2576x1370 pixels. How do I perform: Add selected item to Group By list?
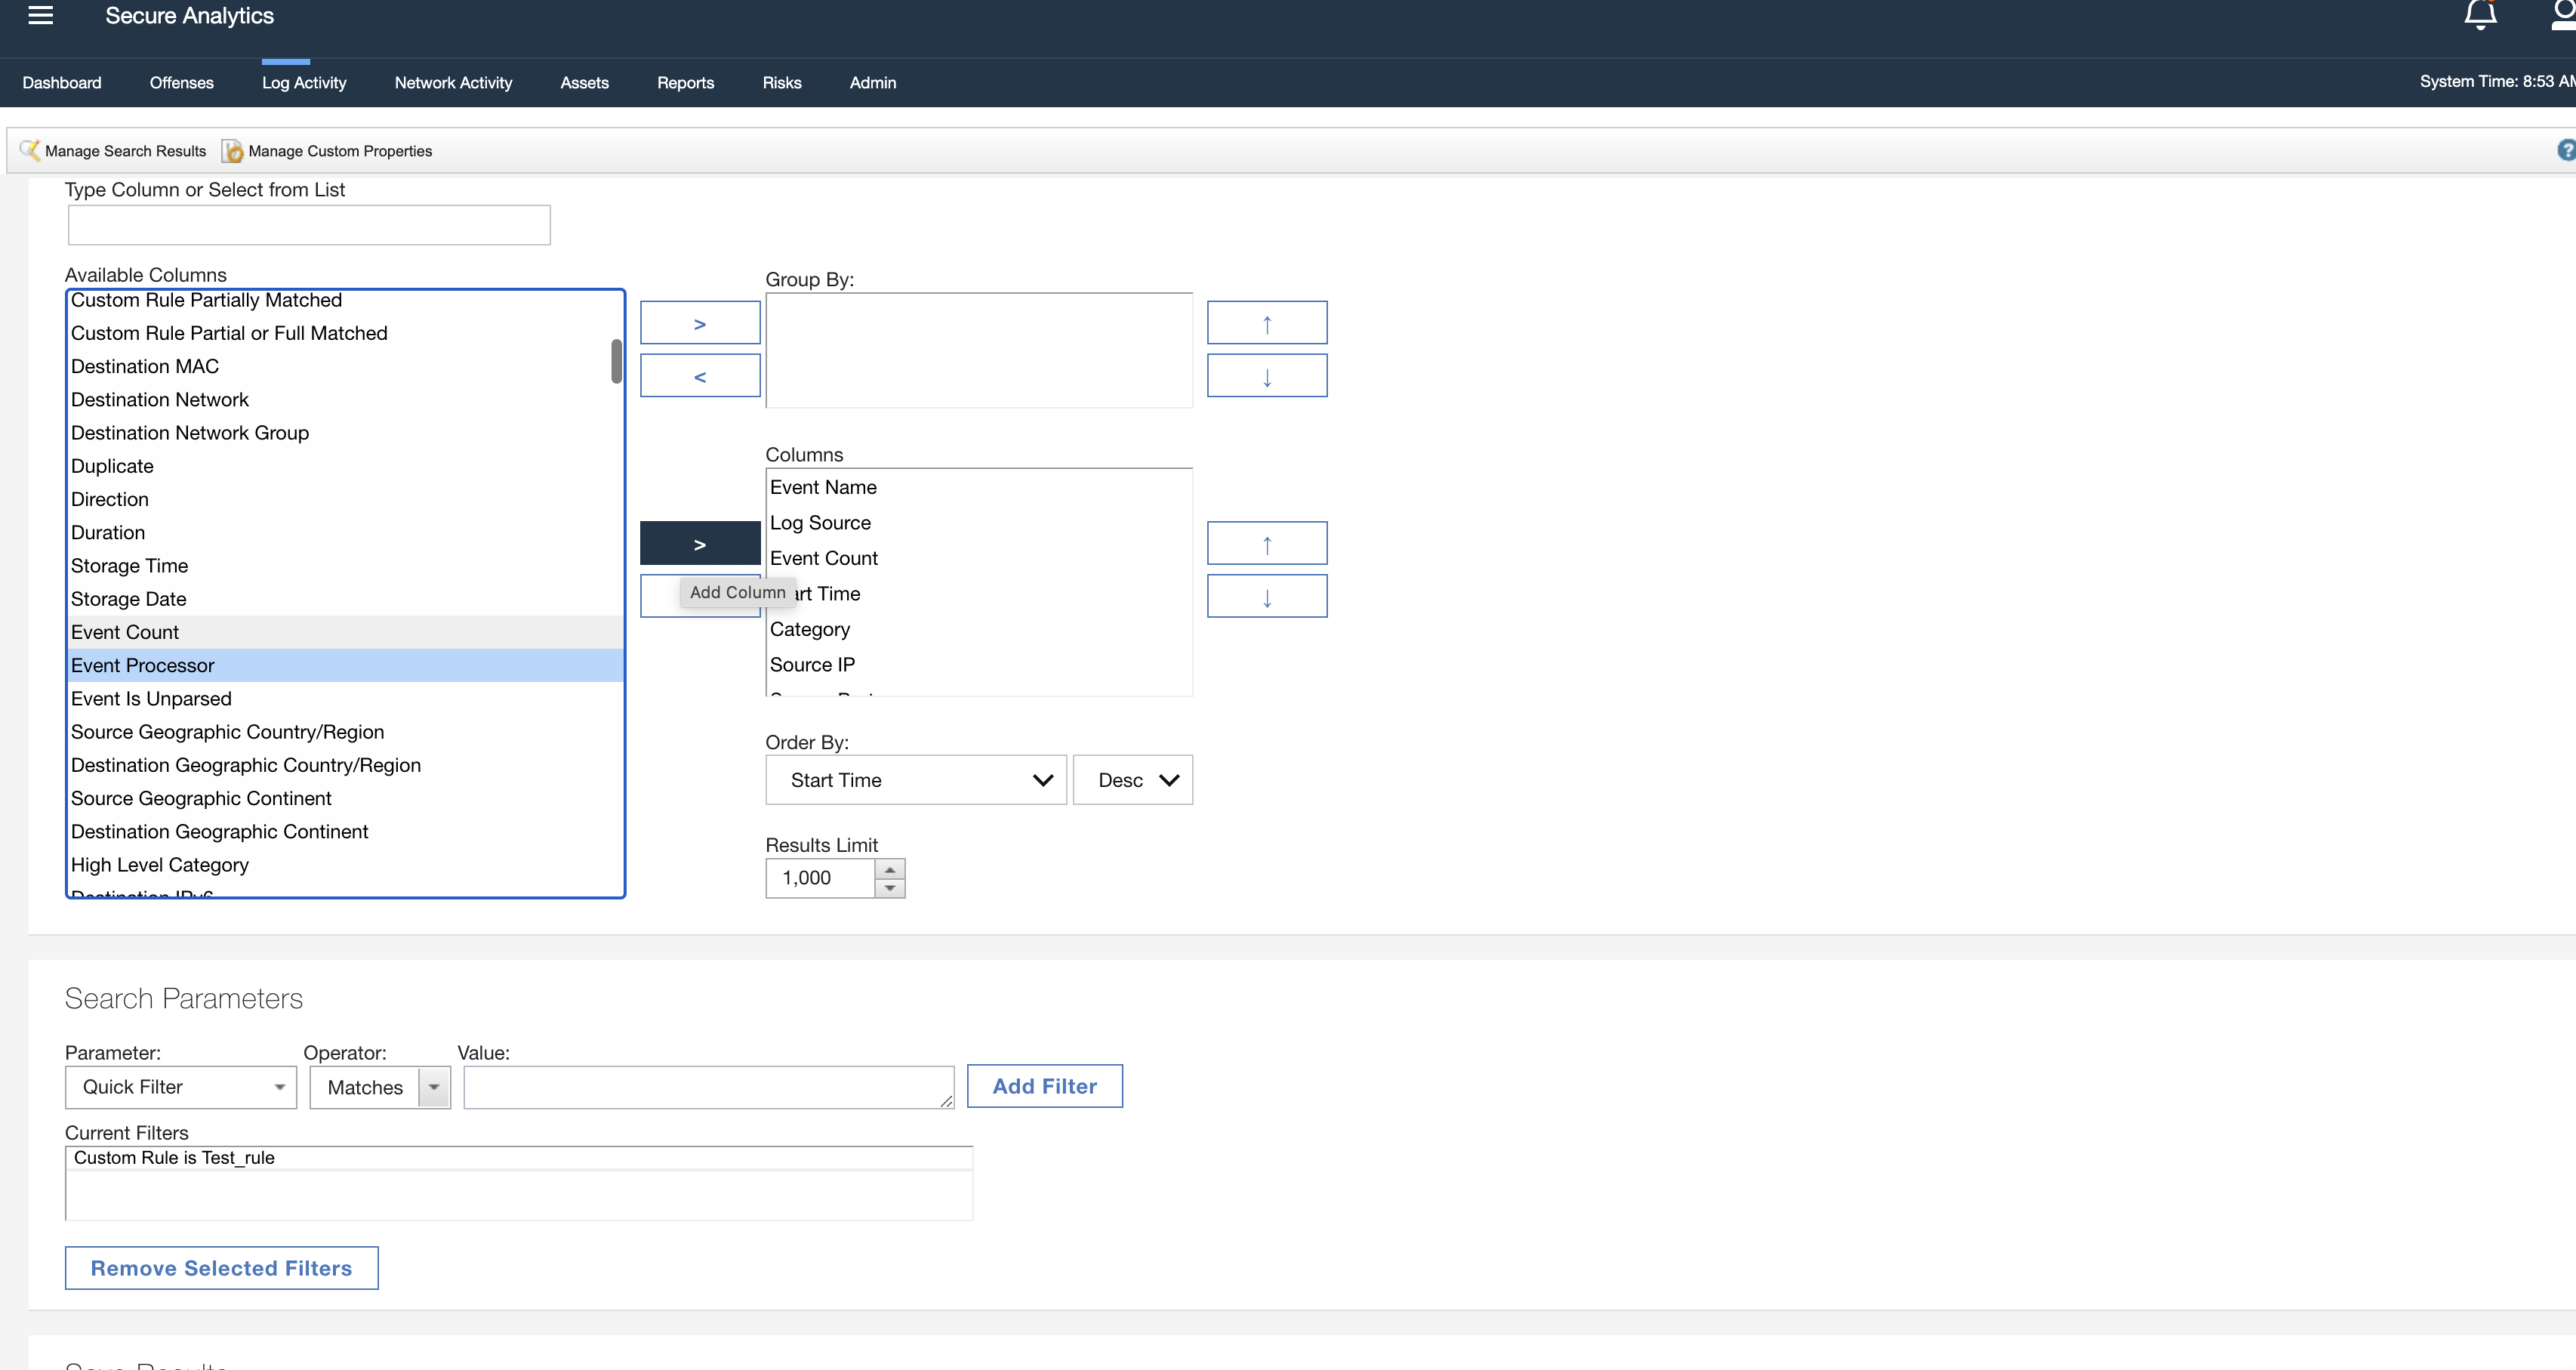[700, 323]
